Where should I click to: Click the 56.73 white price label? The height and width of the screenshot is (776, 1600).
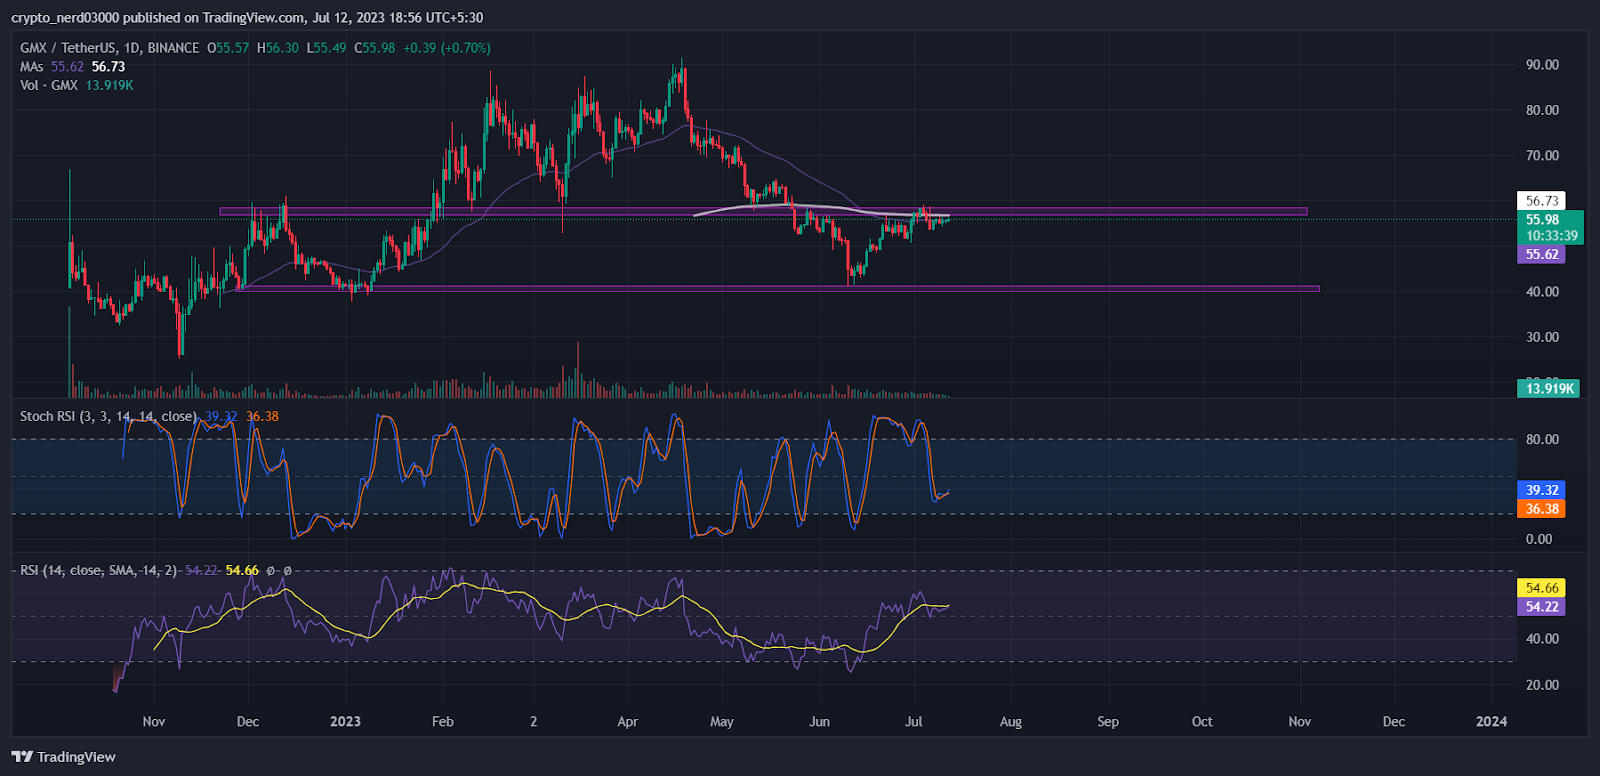(x=1541, y=201)
